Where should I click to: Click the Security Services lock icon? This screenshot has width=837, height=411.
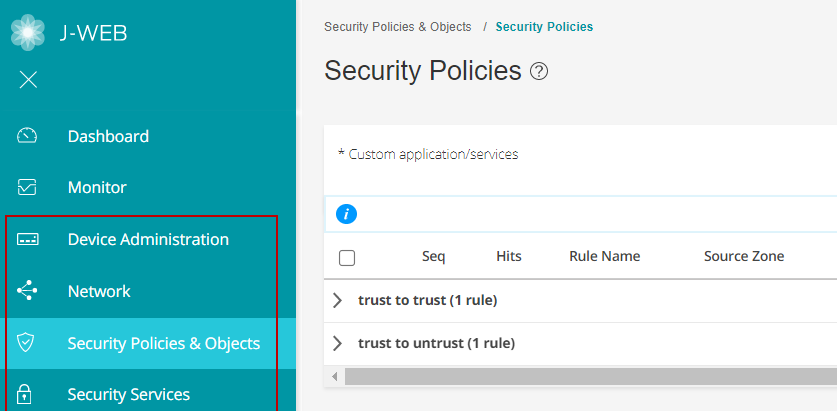coord(27,395)
